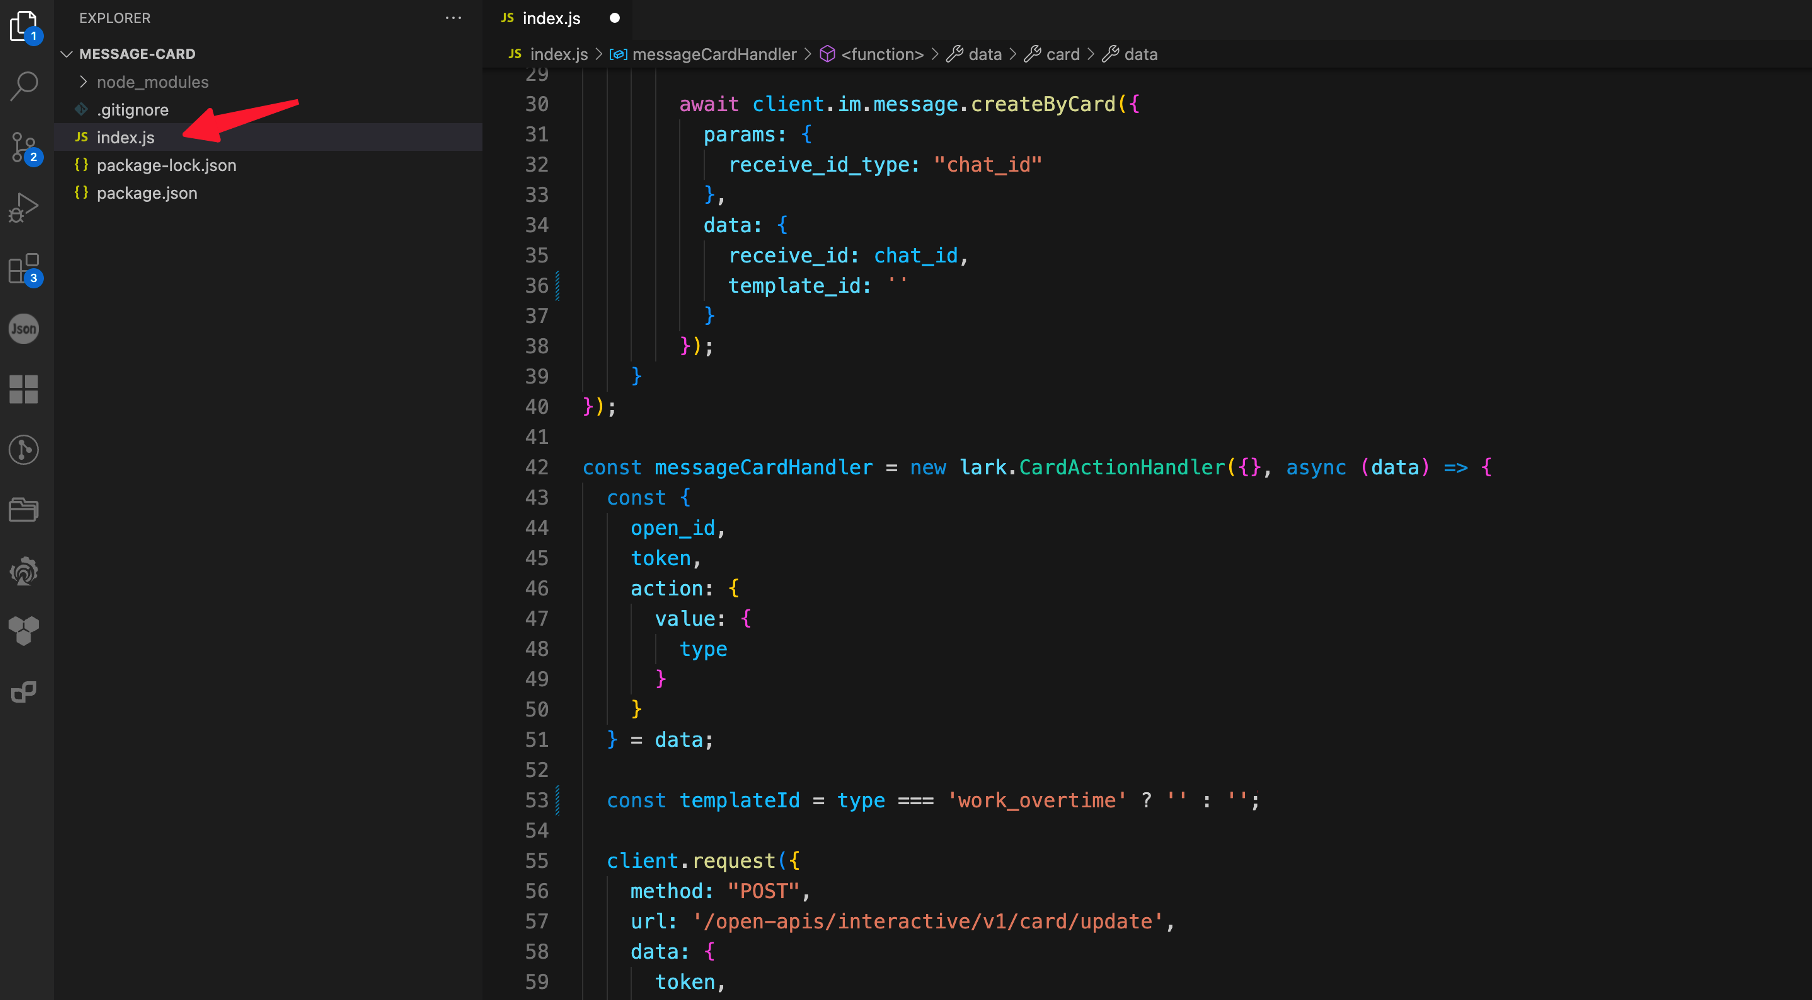1812x1000 pixels.
Task: Expand the node_modules folder
Action: (268, 82)
